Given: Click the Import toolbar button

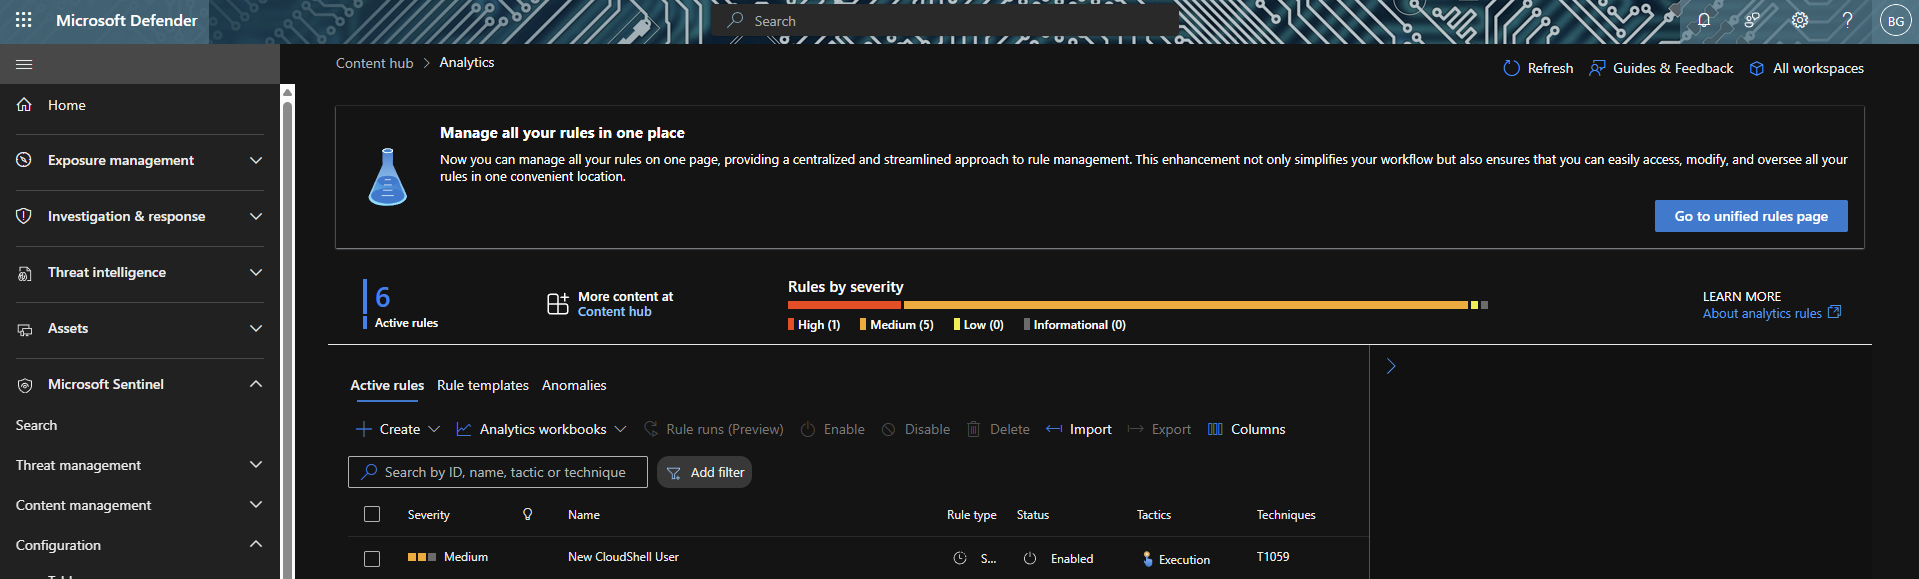Looking at the screenshot, I should pos(1079,429).
